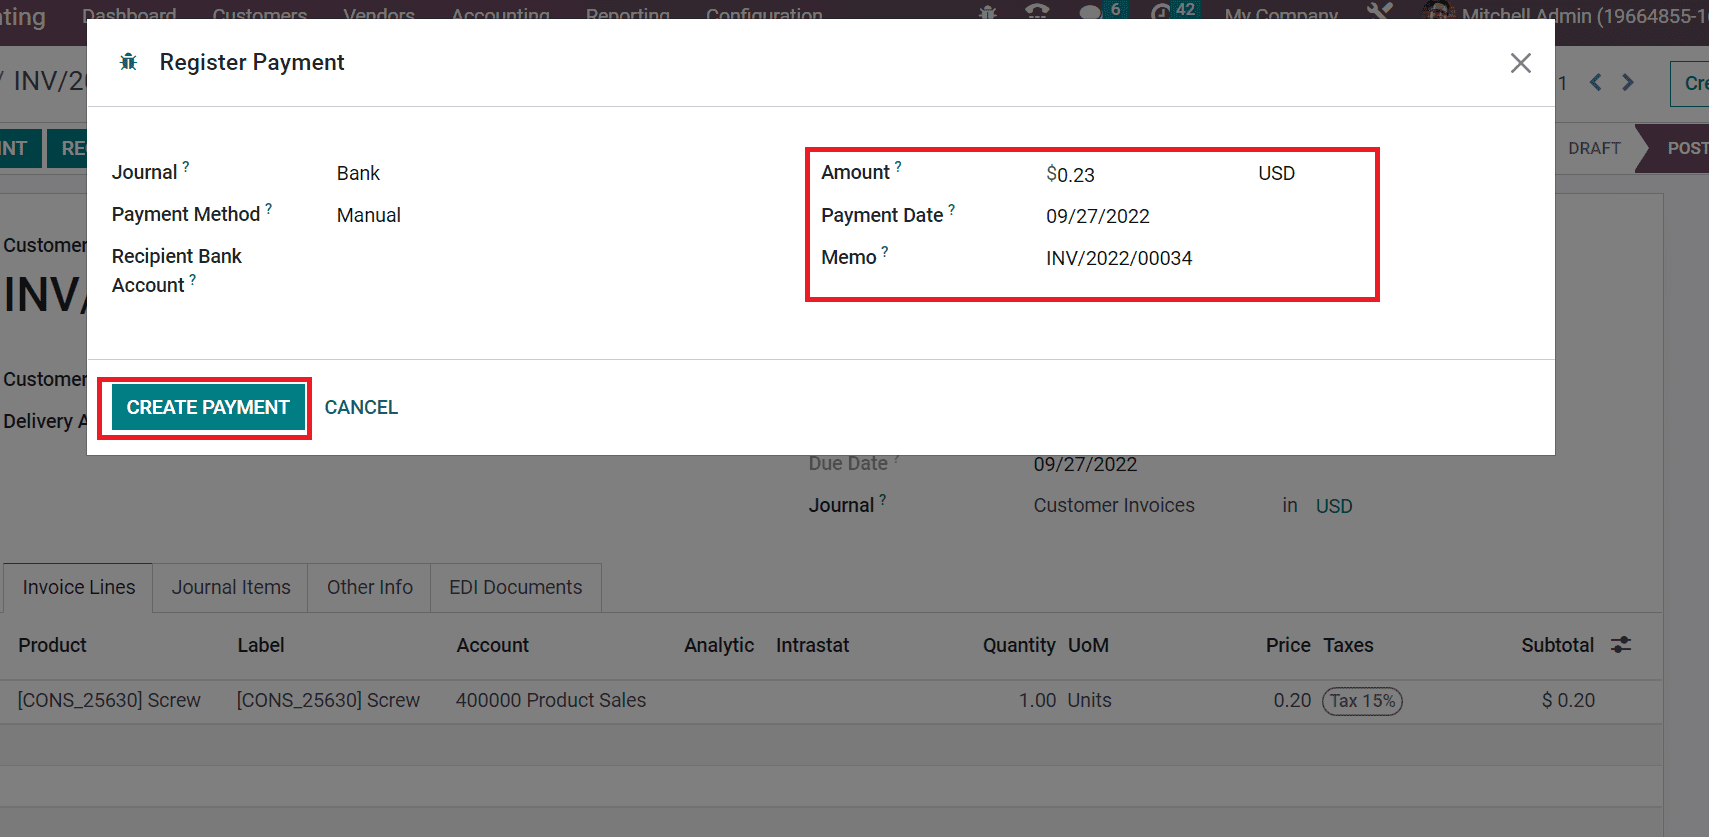Go to previous record arrow
1709x837 pixels.
[1596, 82]
